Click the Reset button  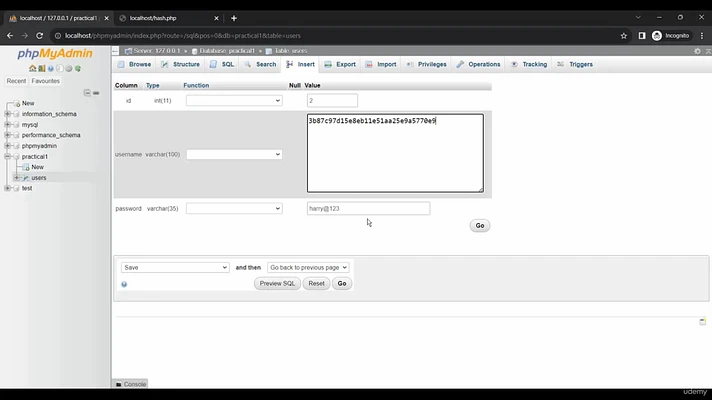click(x=316, y=284)
